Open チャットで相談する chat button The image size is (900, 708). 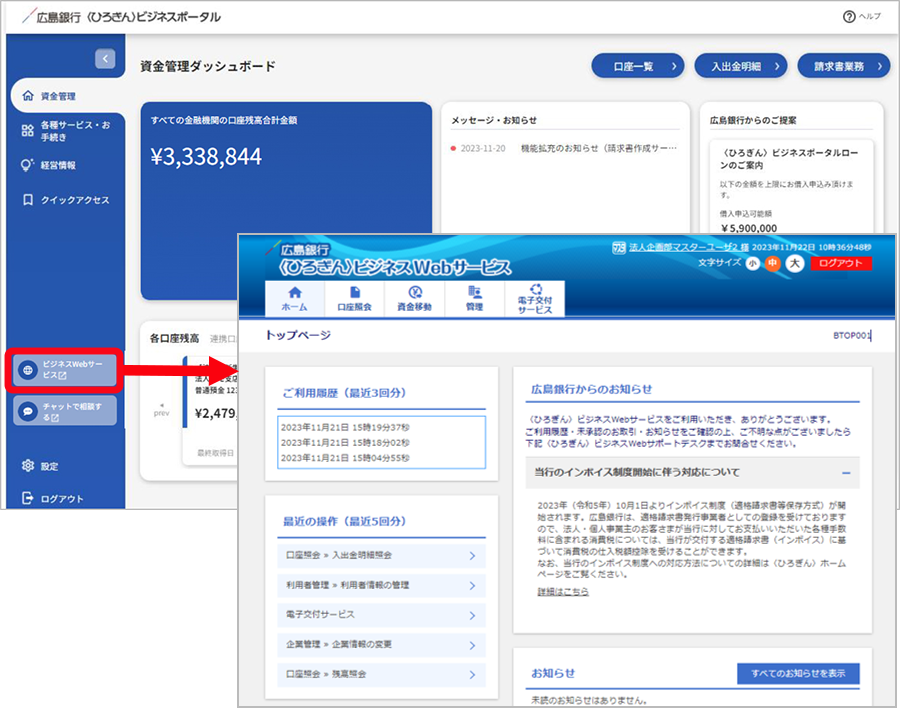click(x=65, y=411)
